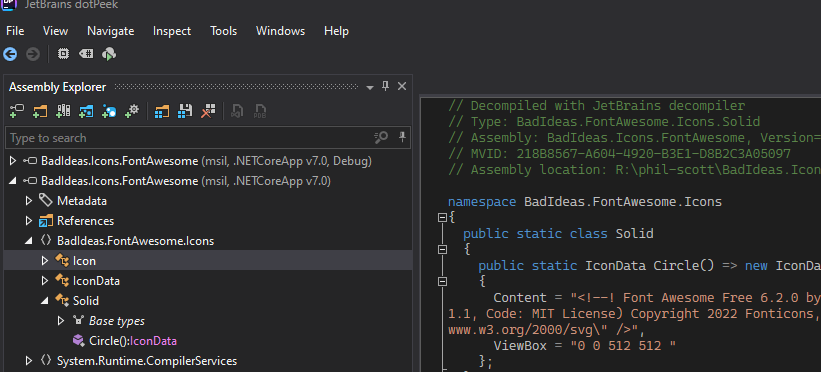
Task: Click the Generate PDB icon
Action: coord(260,111)
